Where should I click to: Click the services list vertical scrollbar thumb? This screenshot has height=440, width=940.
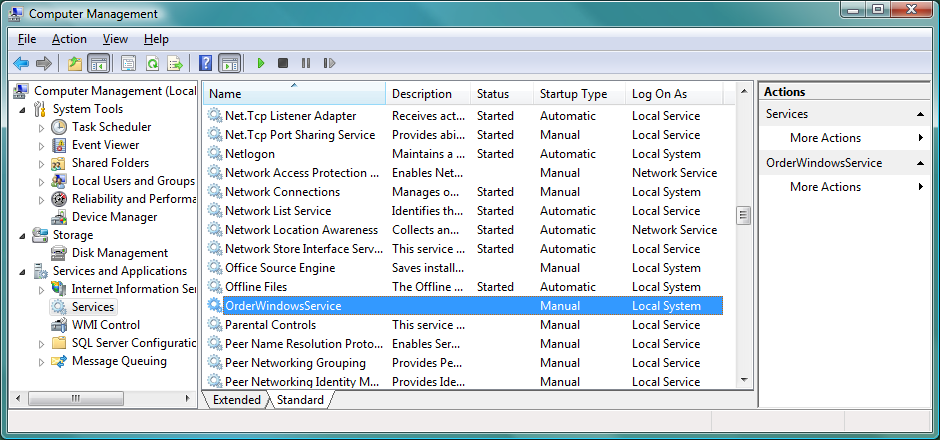click(743, 215)
